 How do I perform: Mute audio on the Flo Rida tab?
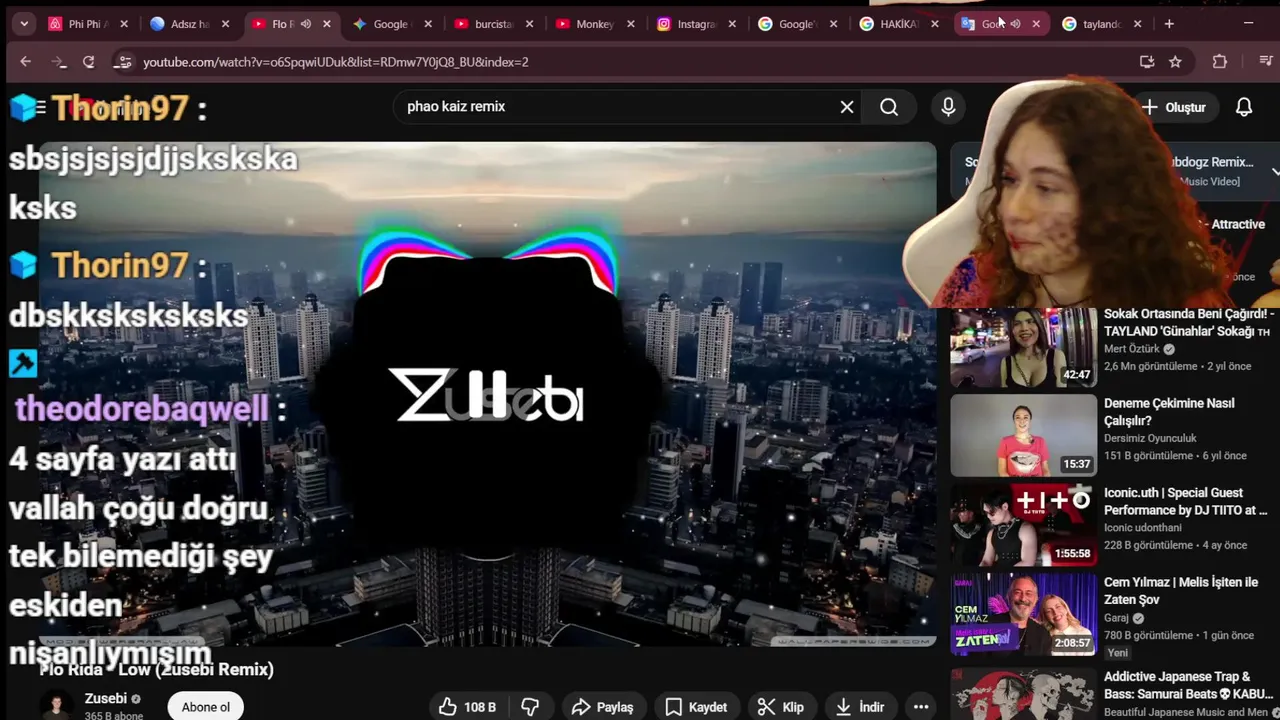[306, 24]
